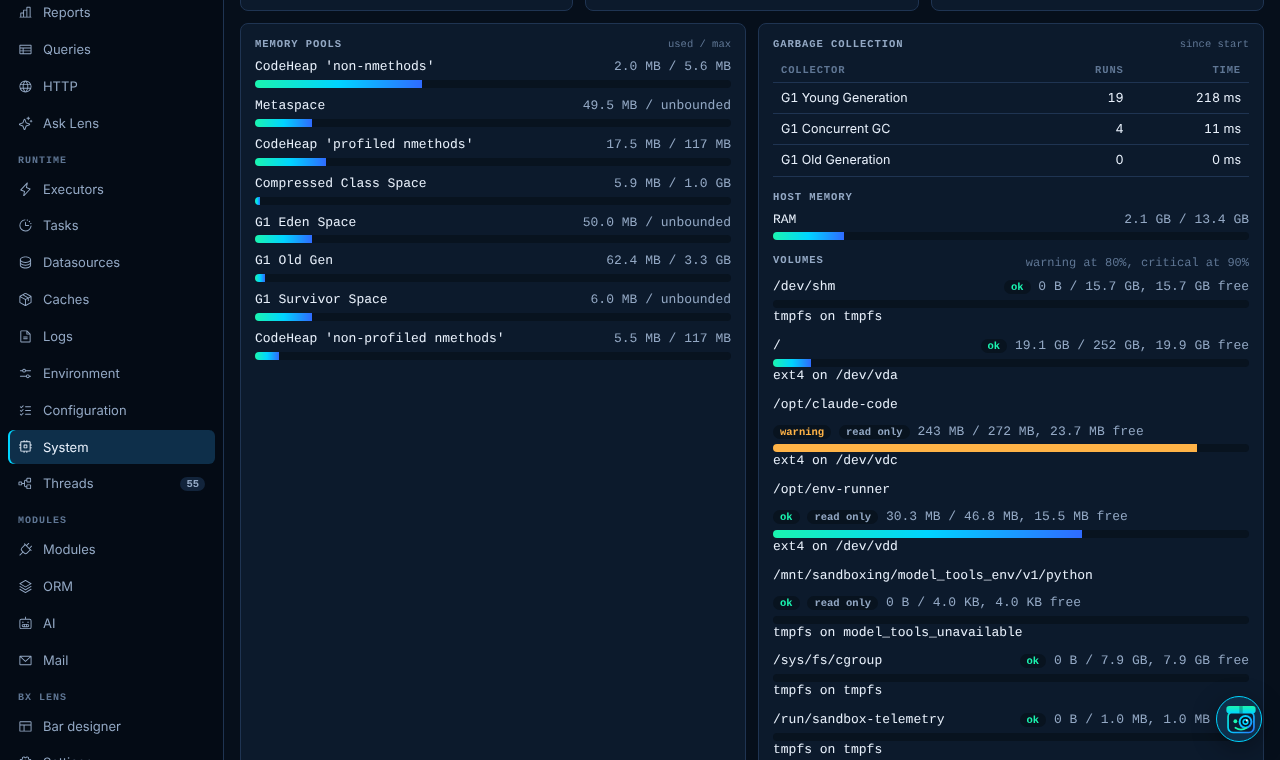This screenshot has width=1280, height=760.
Task: Click the Compressed Class Space label
Action: tap(341, 183)
